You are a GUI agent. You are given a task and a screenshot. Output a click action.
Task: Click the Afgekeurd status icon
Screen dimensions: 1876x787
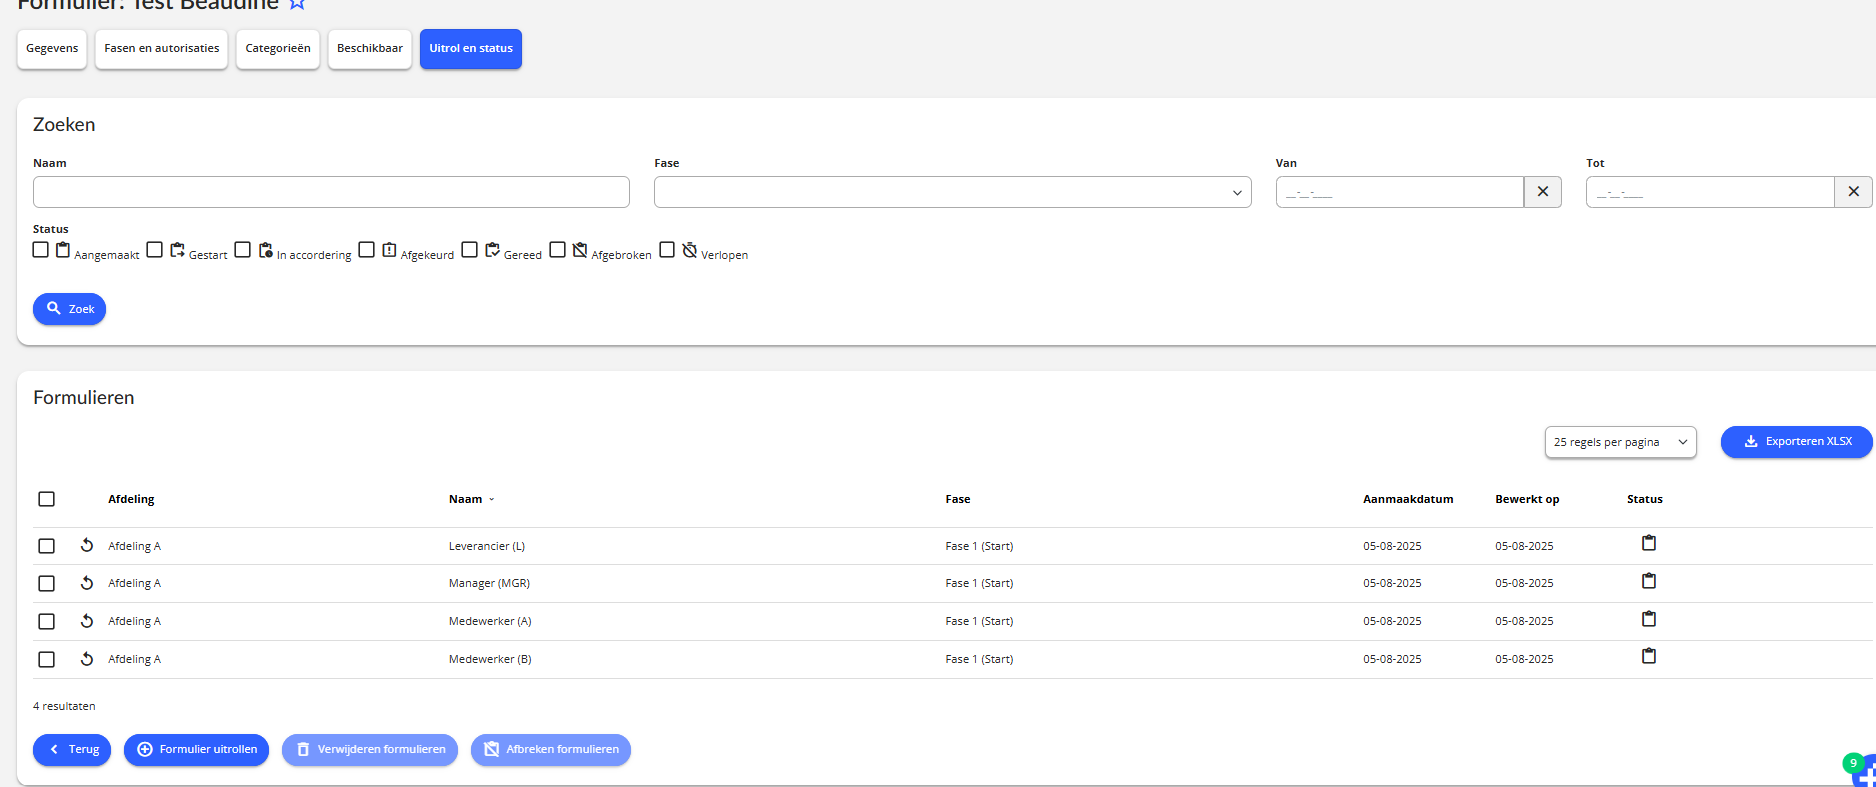click(389, 250)
